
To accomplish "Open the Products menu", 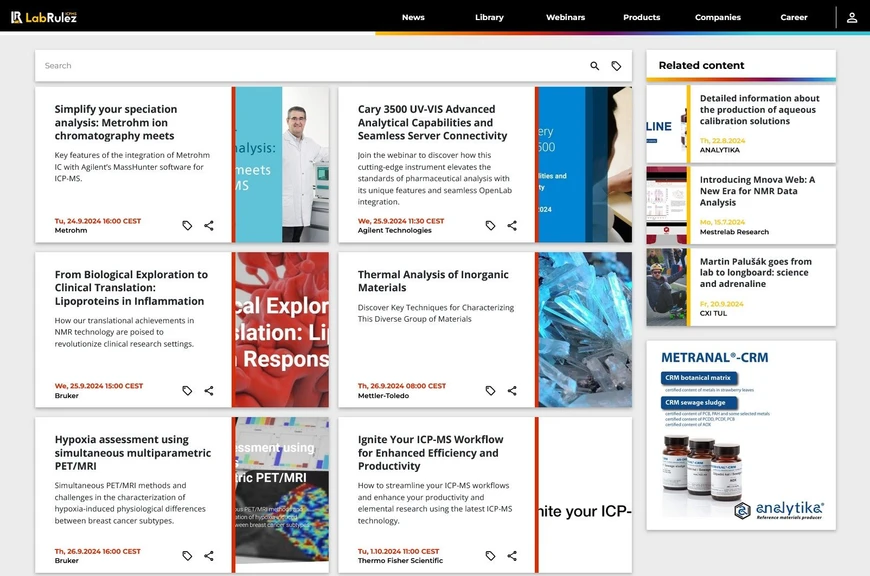I will tap(641, 17).
